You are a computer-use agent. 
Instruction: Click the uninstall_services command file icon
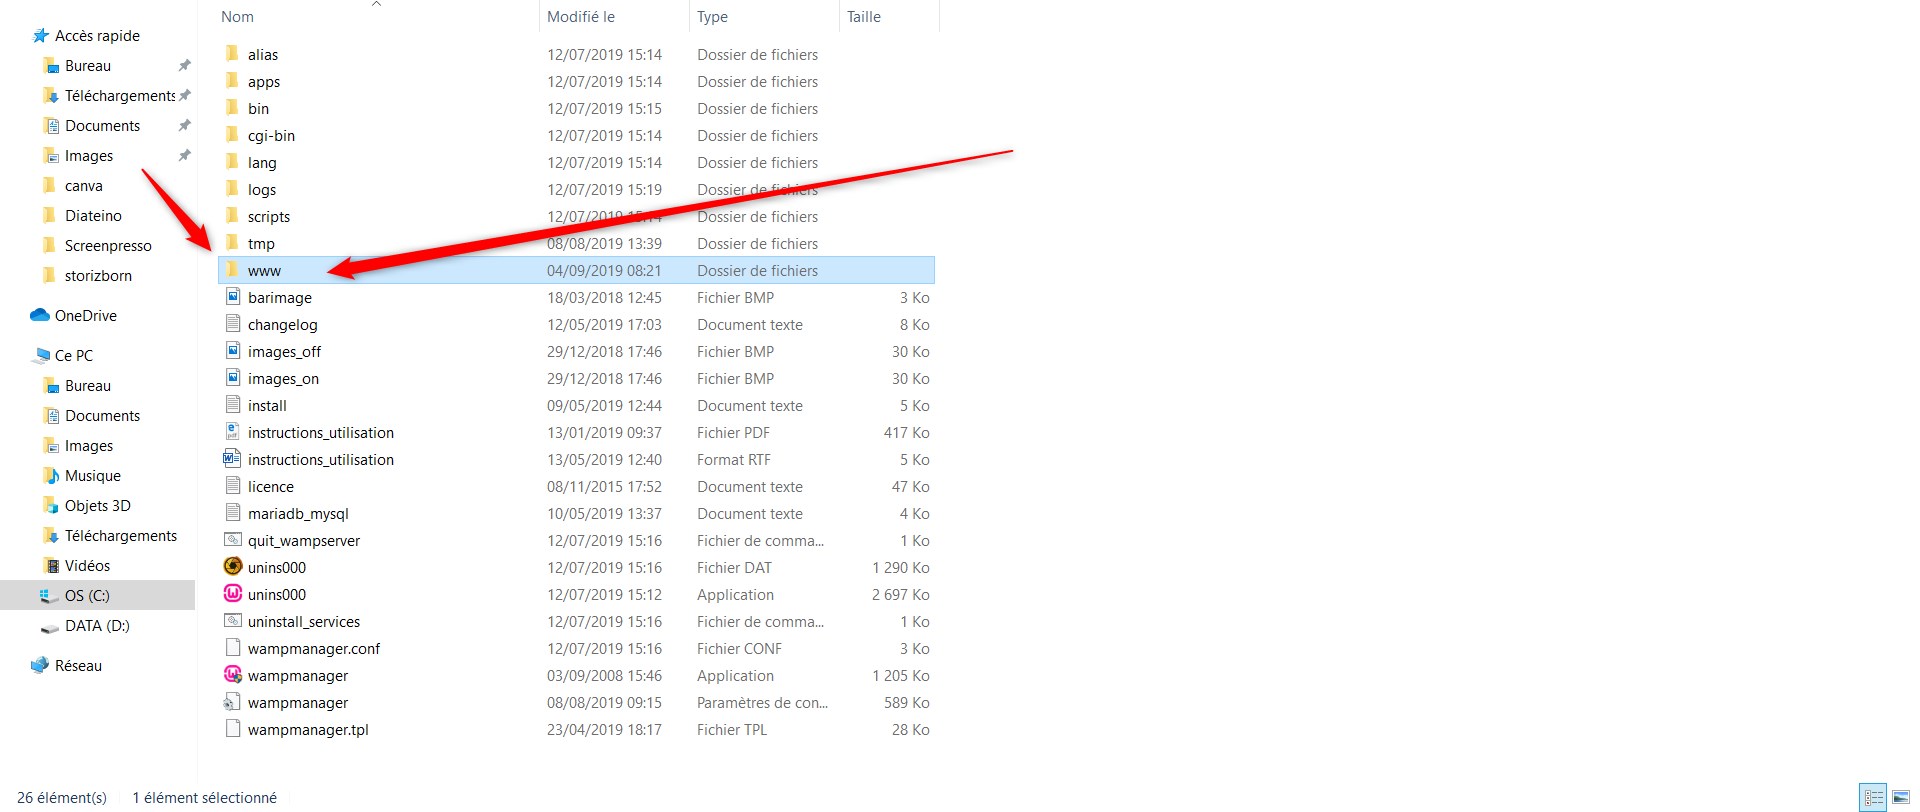tap(232, 621)
